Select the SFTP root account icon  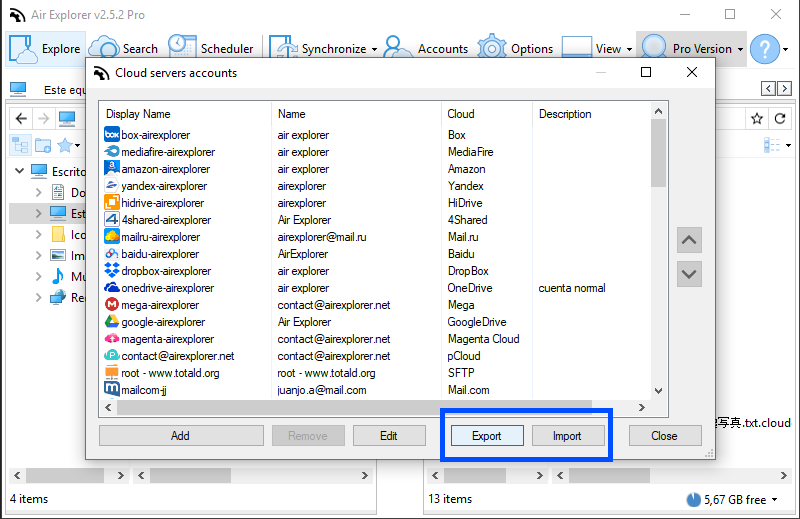click(x=112, y=373)
